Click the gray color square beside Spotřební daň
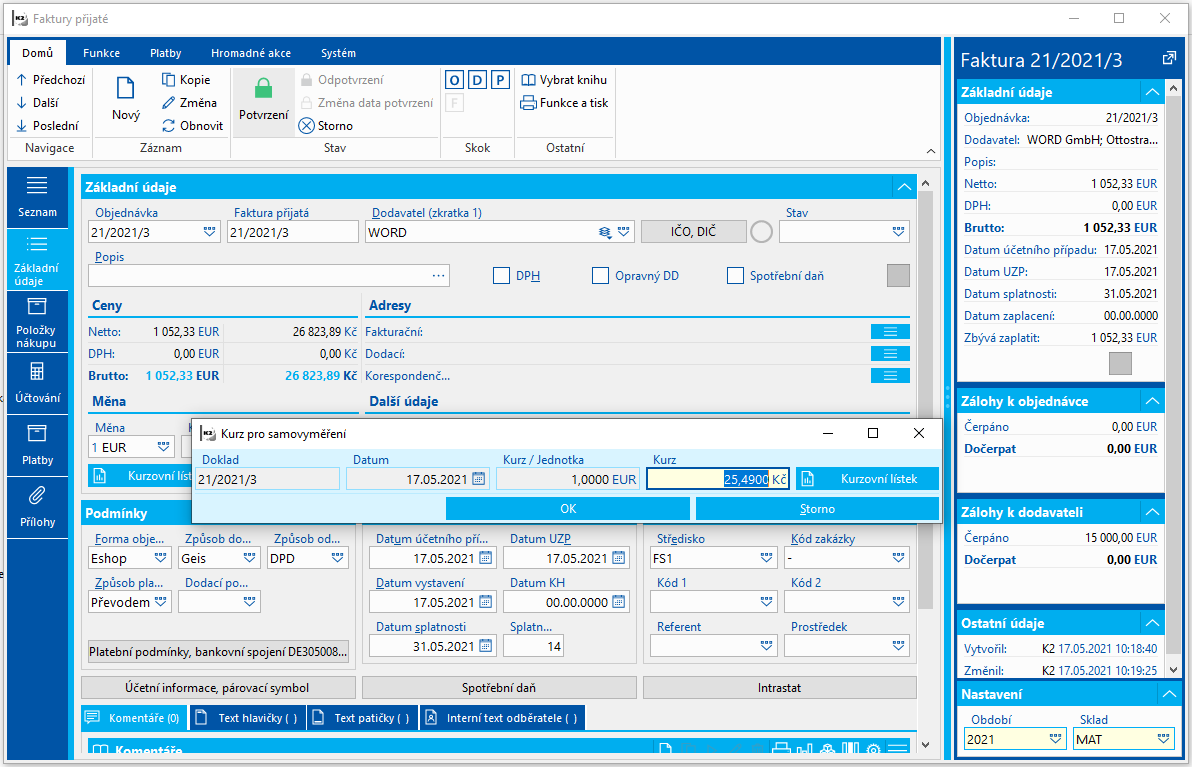Viewport: 1192px width, 767px height. point(898,275)
